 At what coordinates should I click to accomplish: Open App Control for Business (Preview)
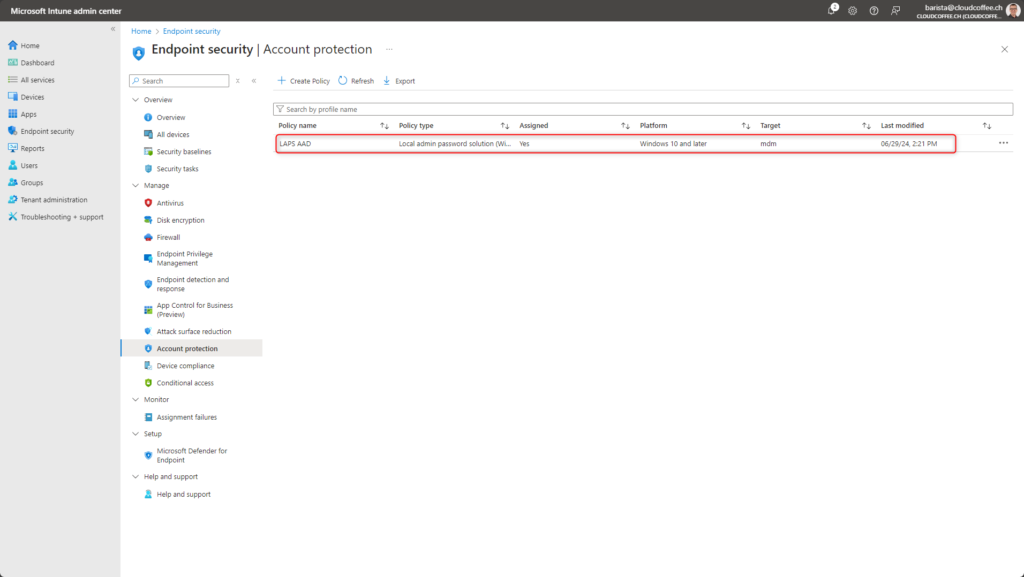click(192, 309)
